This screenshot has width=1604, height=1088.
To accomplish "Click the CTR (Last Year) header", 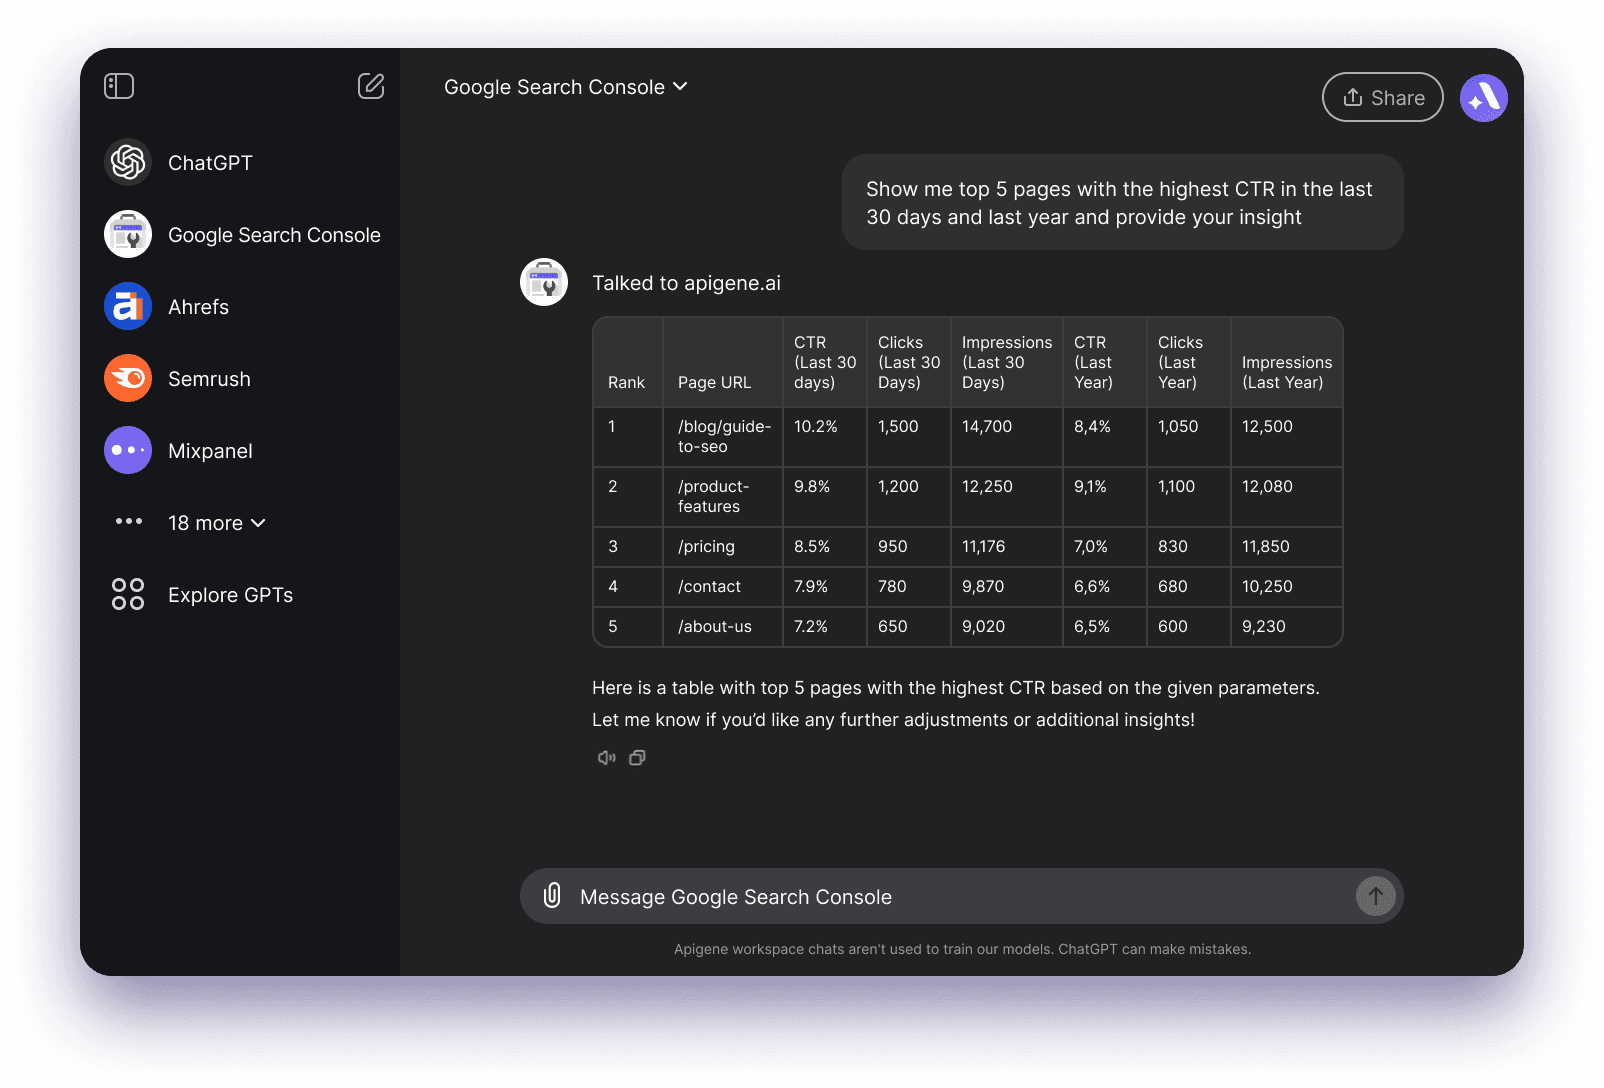I will (1105, 362).
